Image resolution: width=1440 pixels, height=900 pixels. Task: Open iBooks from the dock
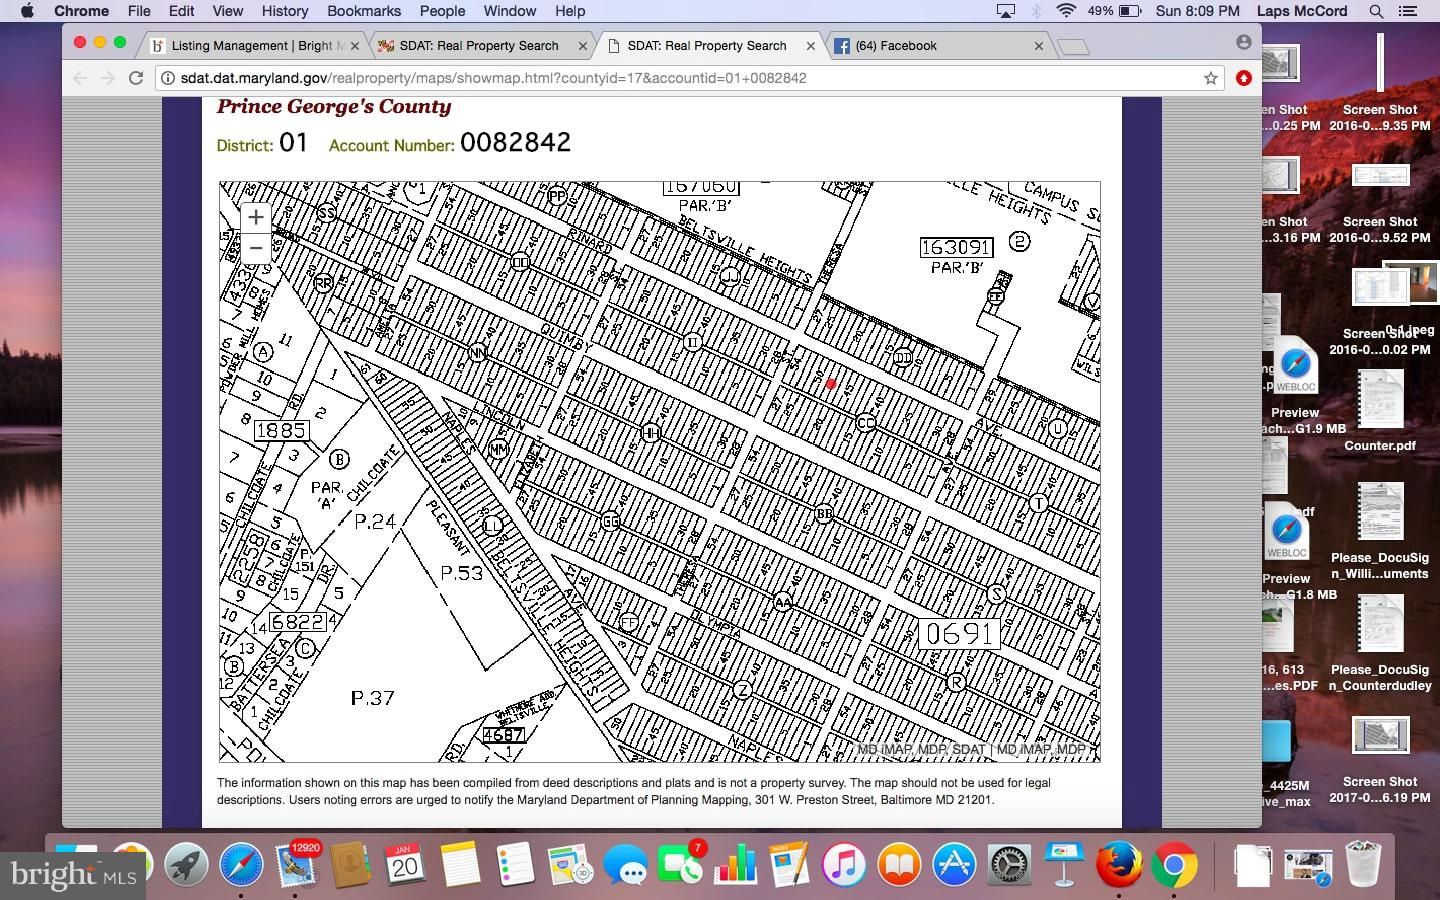[899, 864]
